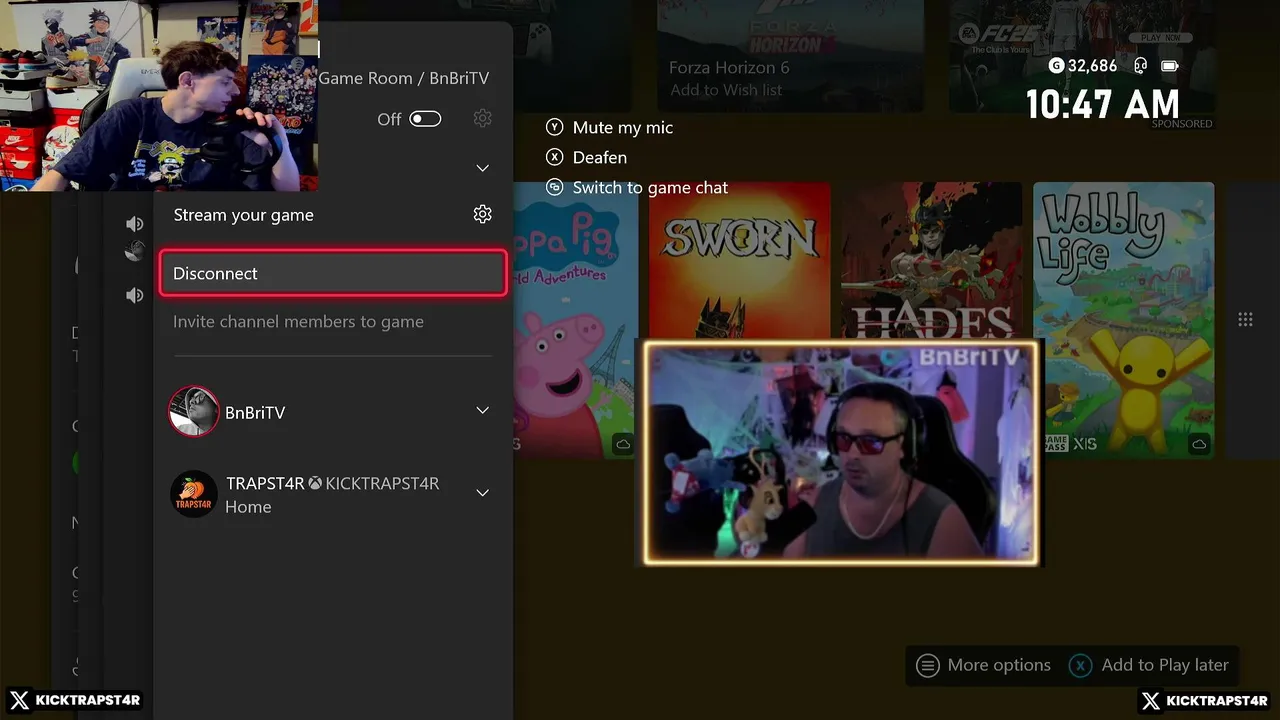Screen dimensions: 1280x720
Task: Select Invite channel members to game
Action: [298, 322]
